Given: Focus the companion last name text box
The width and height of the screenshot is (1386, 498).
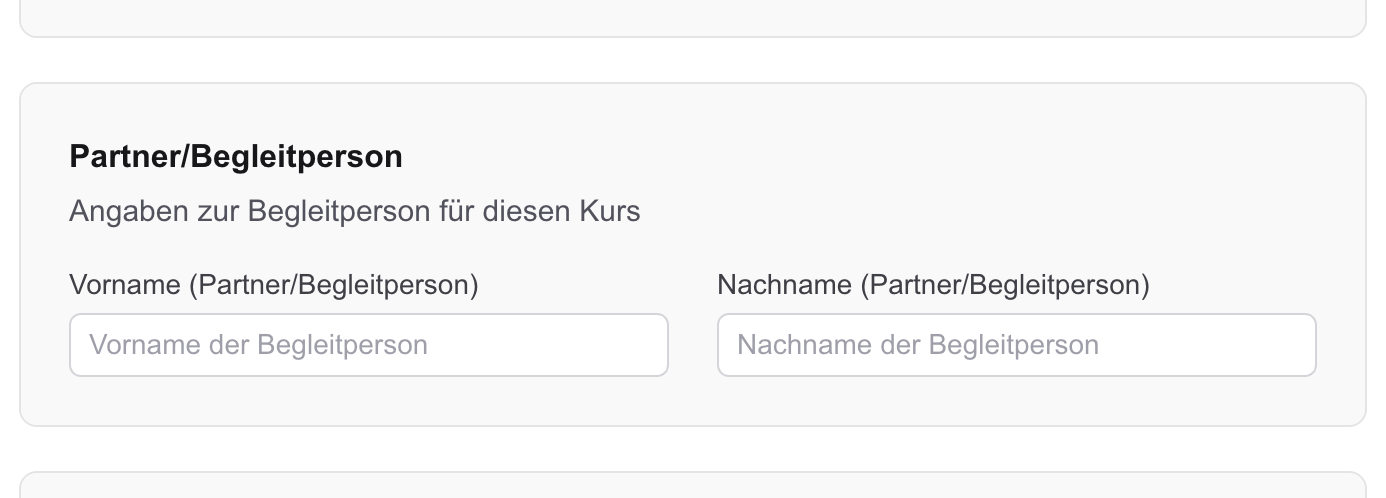Looking at the screenshot, I should 1016,345.
